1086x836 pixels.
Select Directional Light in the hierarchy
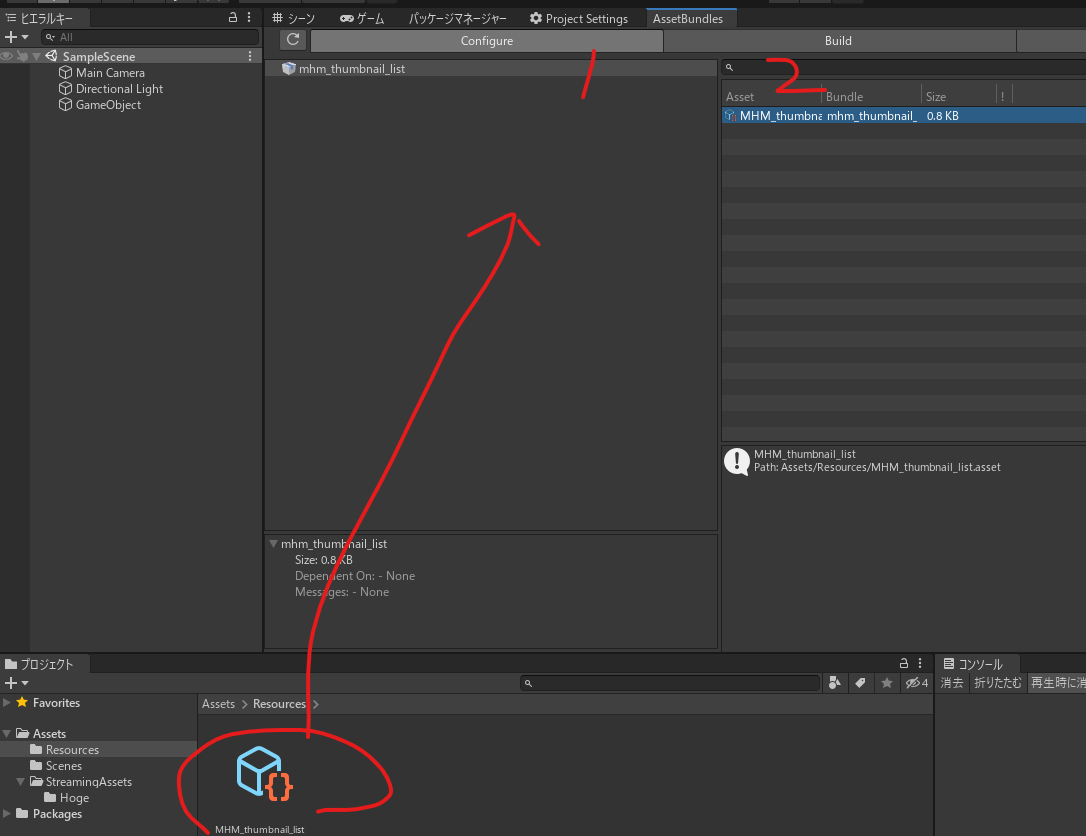coord(119,89)
